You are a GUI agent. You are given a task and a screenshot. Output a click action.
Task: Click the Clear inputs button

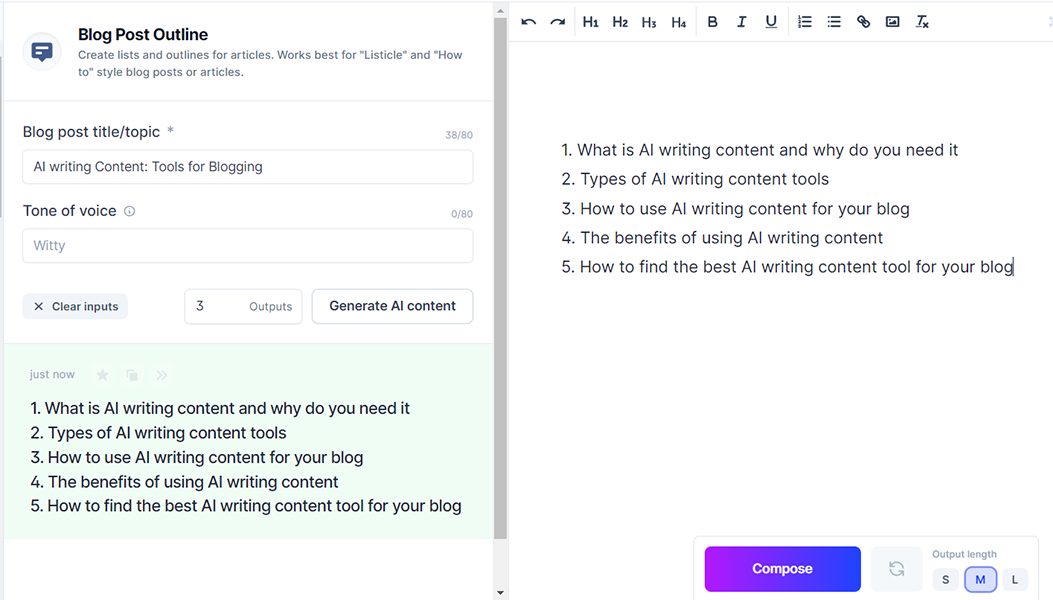[75, 307]
